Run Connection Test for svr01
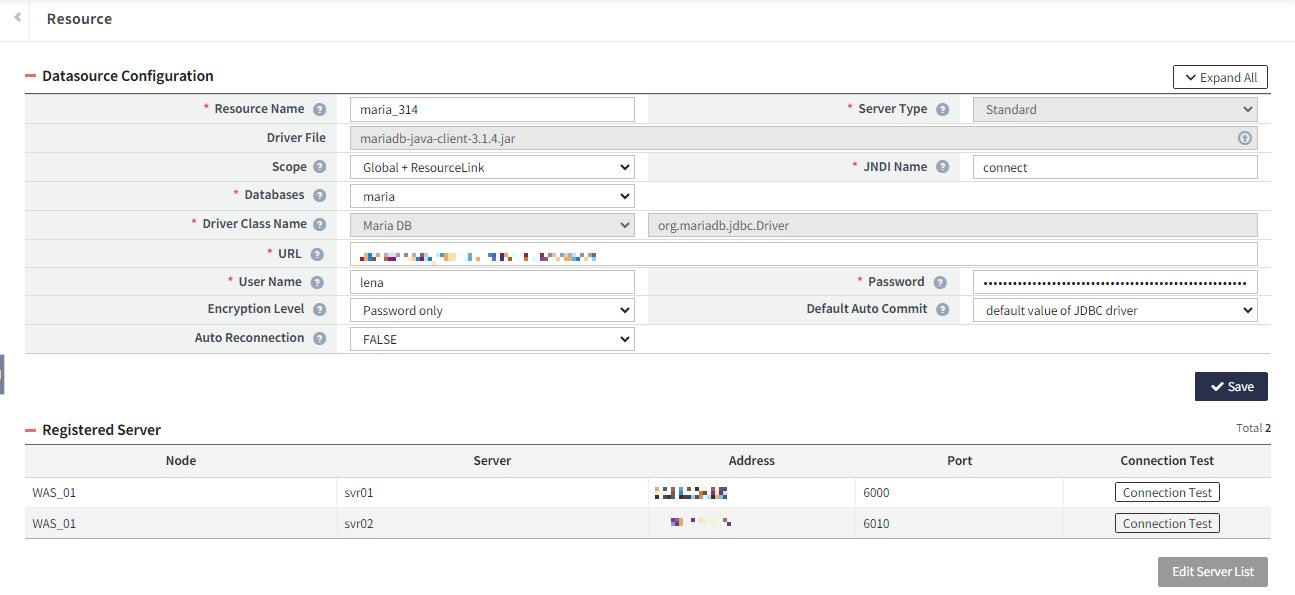Screen dimensions: 1295x595 (1167, 491)
